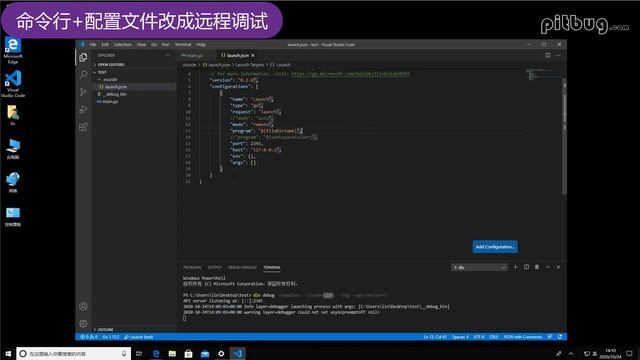Open the Edit menu
This screenshot has height=360, width=640.
[x=105, y=44]
